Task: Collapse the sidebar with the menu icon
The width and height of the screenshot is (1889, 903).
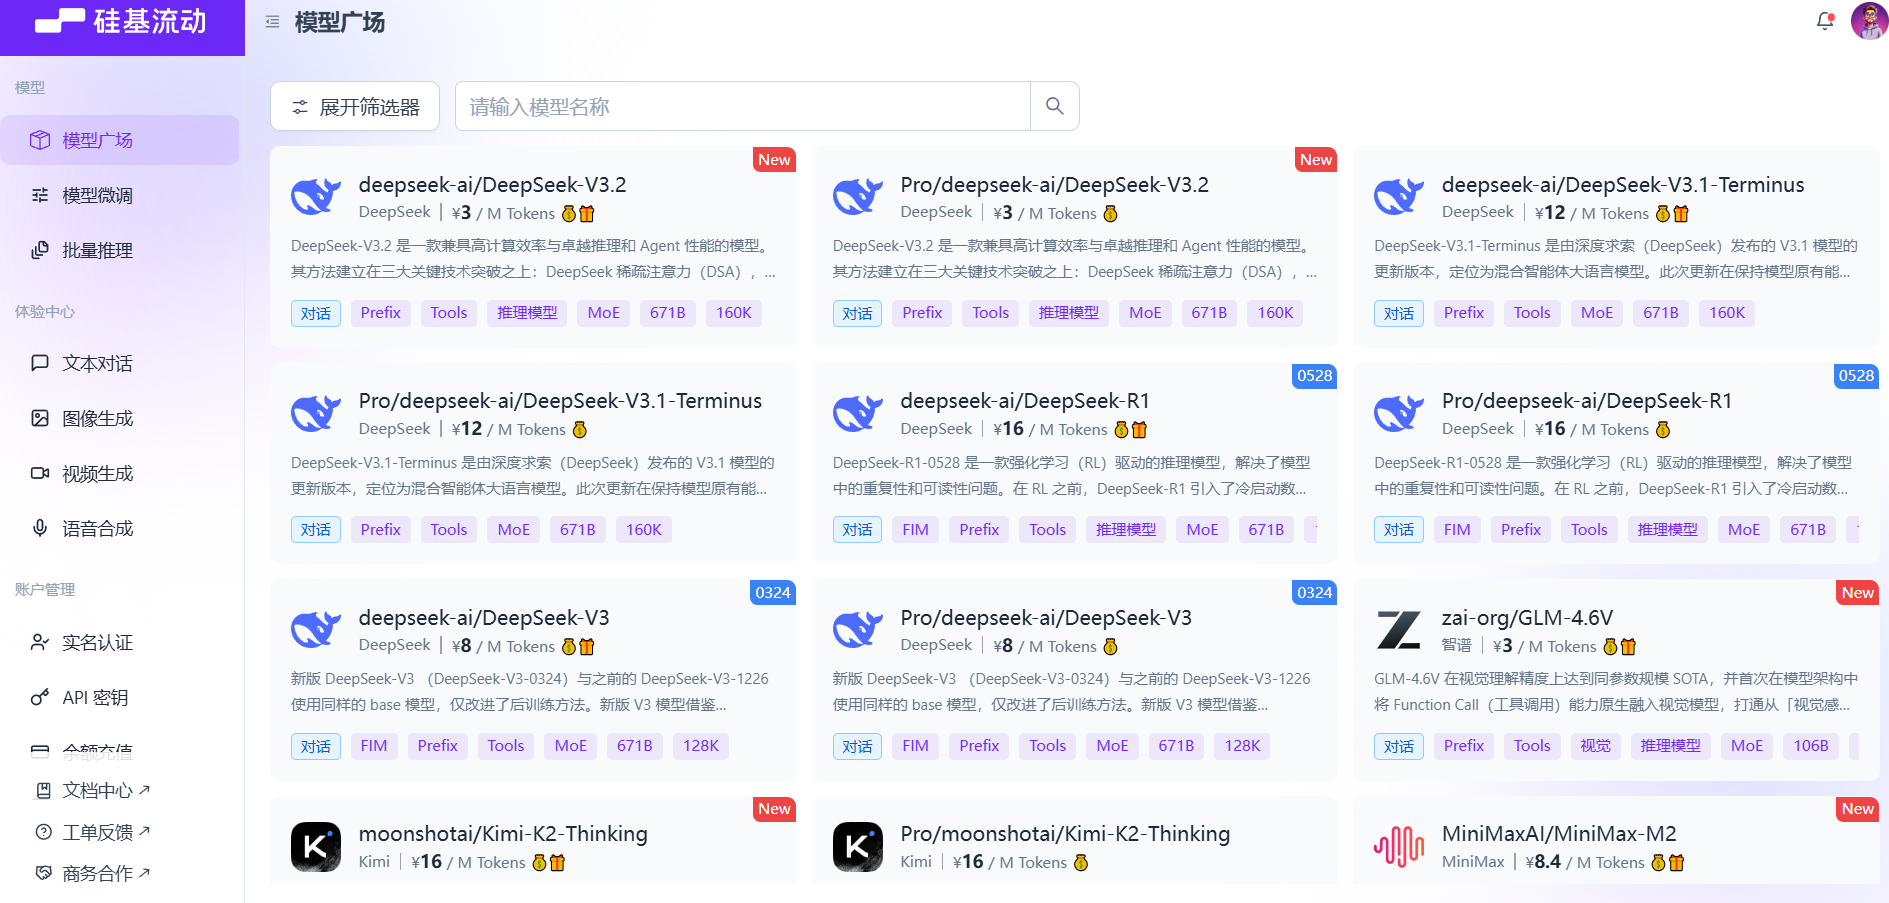Action: pyautogui.click(x=272, y=22)
